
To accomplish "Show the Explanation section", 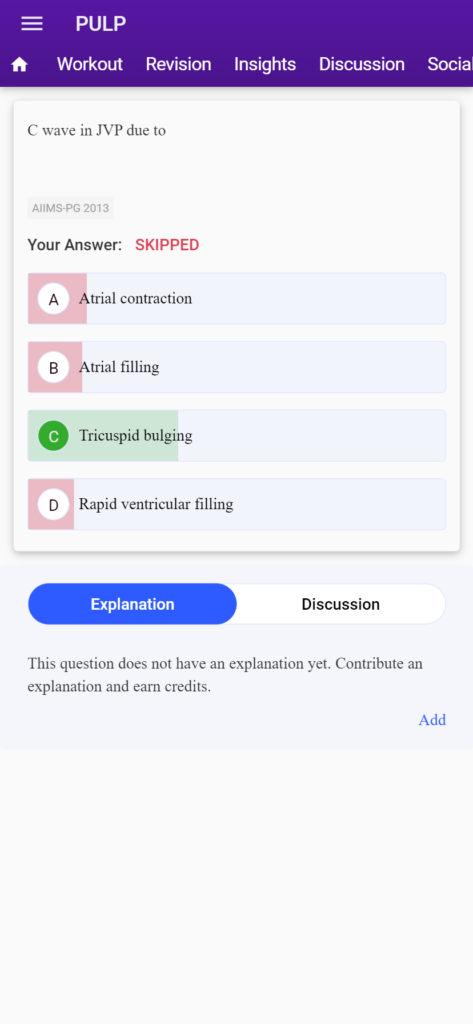I will pyautogui.click(x=133, y=604).
